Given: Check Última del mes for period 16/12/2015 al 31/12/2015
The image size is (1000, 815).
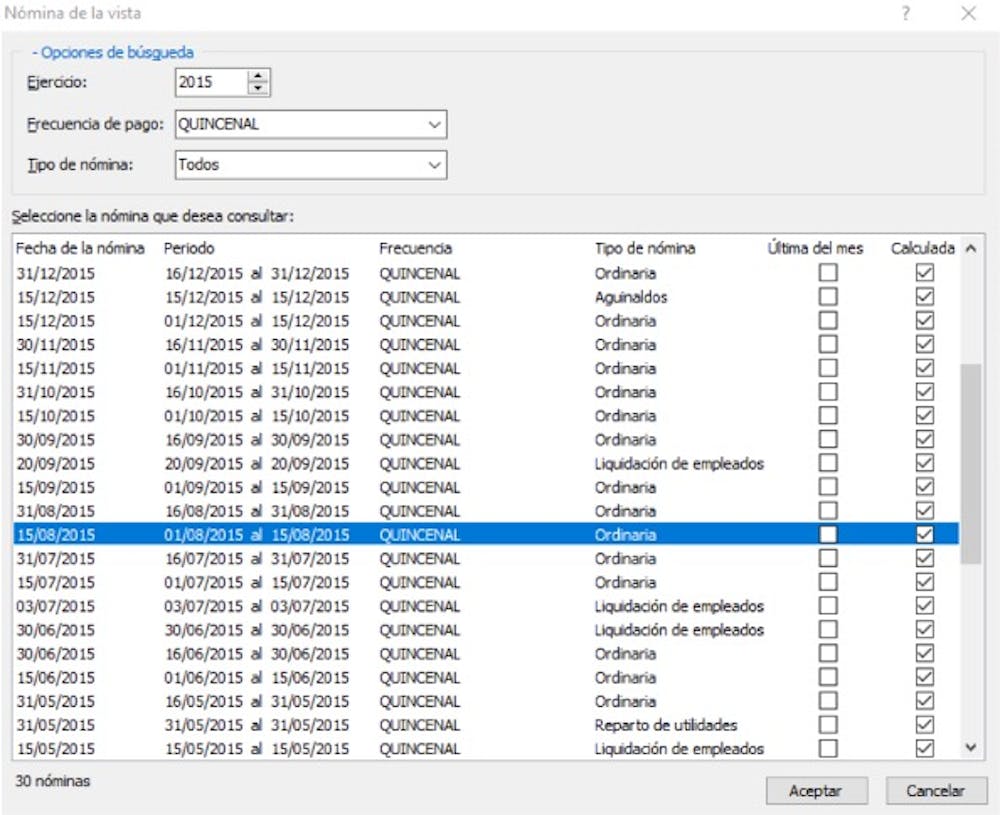Looking at the screenshot, I should coord(828,273).
